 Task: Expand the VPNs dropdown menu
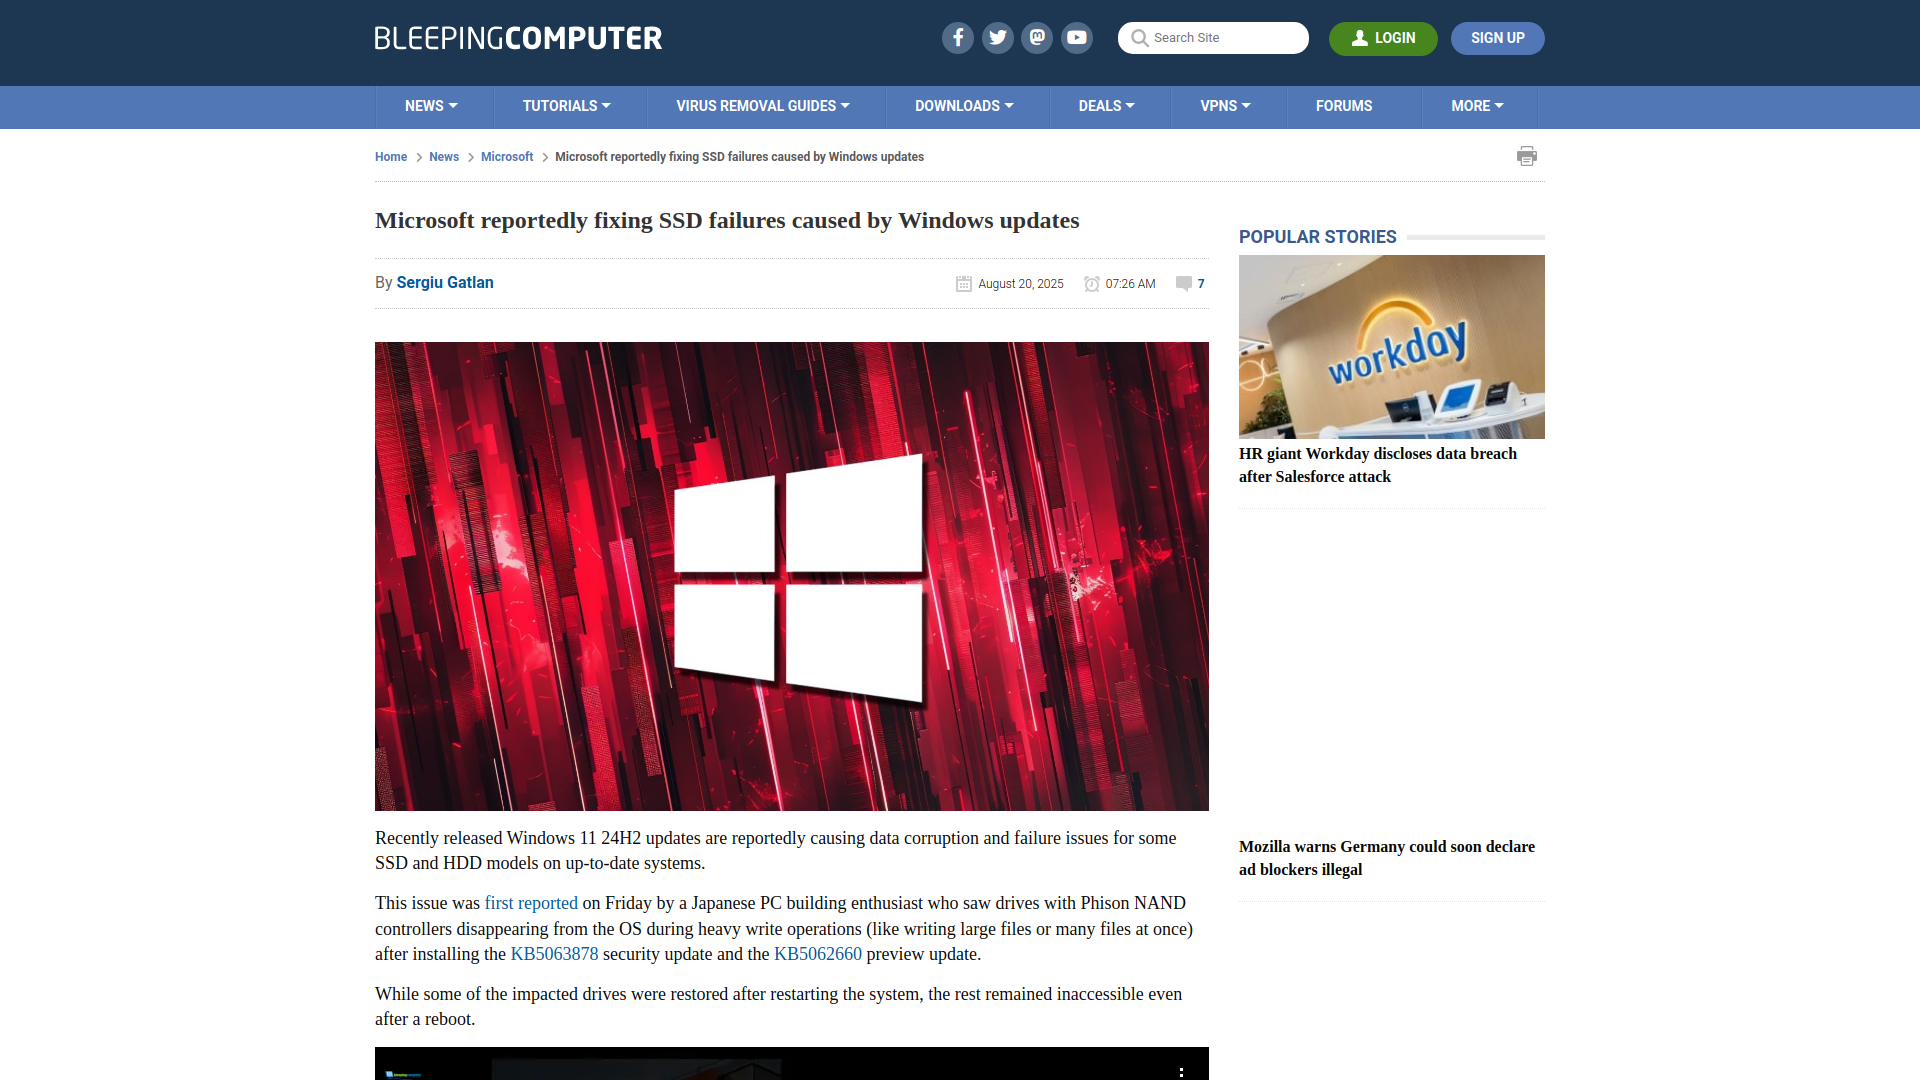tap(1225, 106)
